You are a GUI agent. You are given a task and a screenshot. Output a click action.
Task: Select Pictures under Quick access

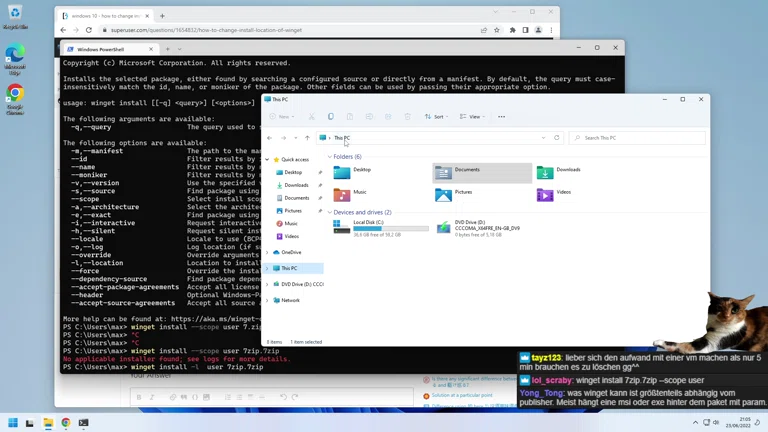[293, 211]
